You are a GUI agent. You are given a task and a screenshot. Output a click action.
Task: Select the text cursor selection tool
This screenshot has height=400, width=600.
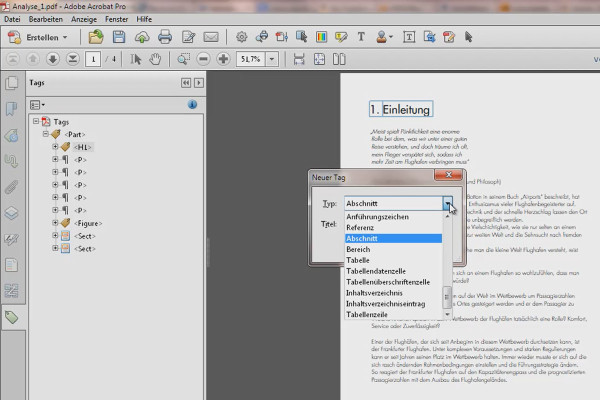pyautogui.click(x=135, y=59)
